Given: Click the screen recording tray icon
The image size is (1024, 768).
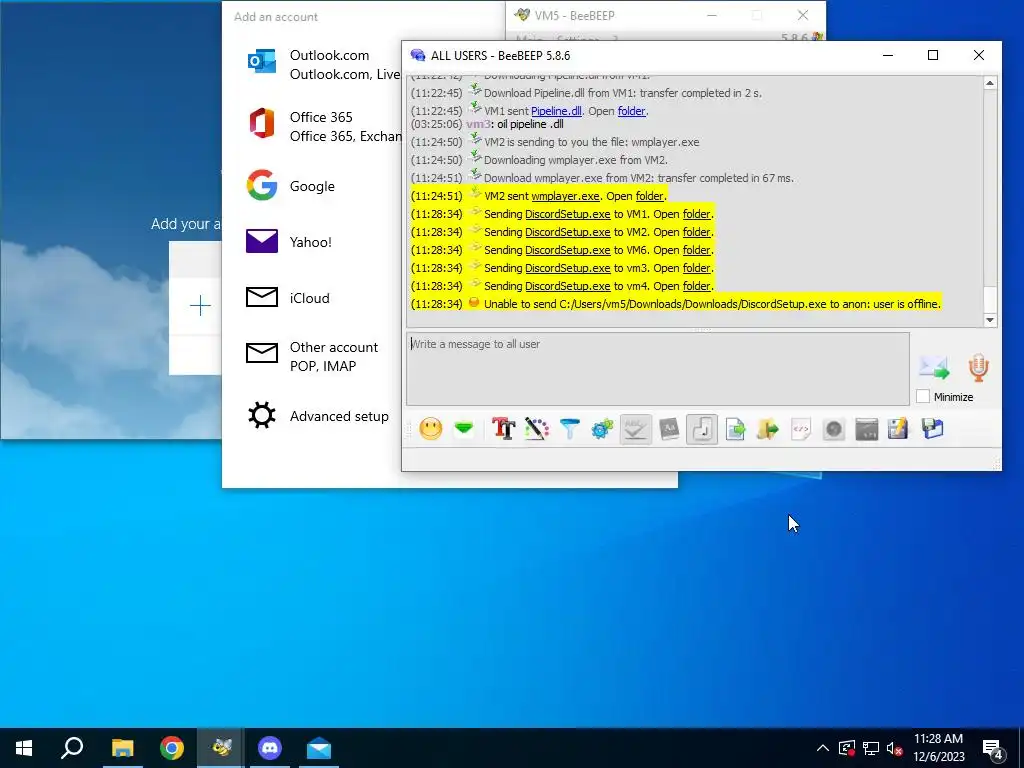Looking at the screenshot, I should click(x=847, y=748).
